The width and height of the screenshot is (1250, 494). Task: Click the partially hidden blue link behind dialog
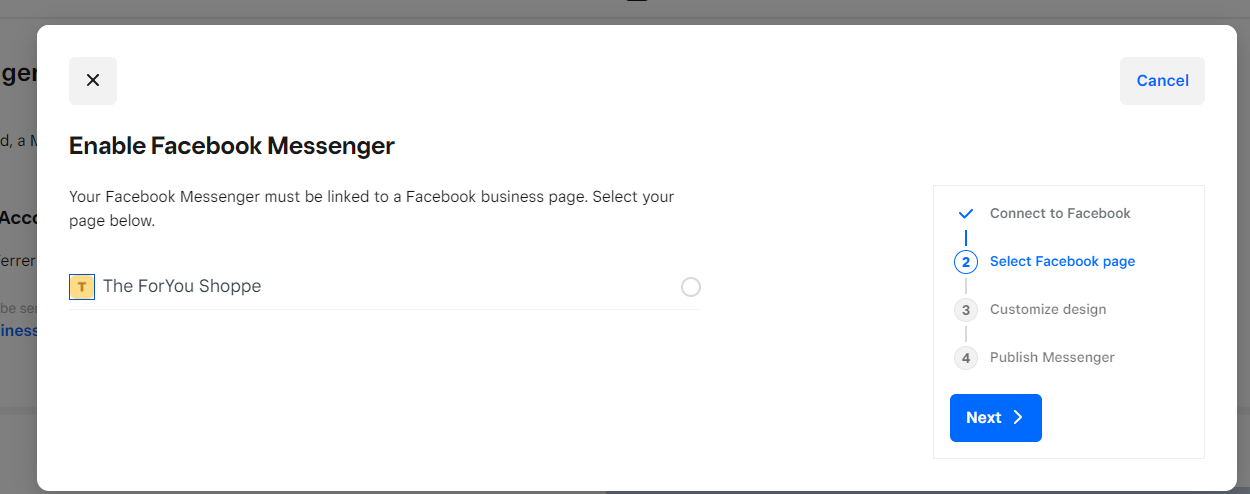18,331
